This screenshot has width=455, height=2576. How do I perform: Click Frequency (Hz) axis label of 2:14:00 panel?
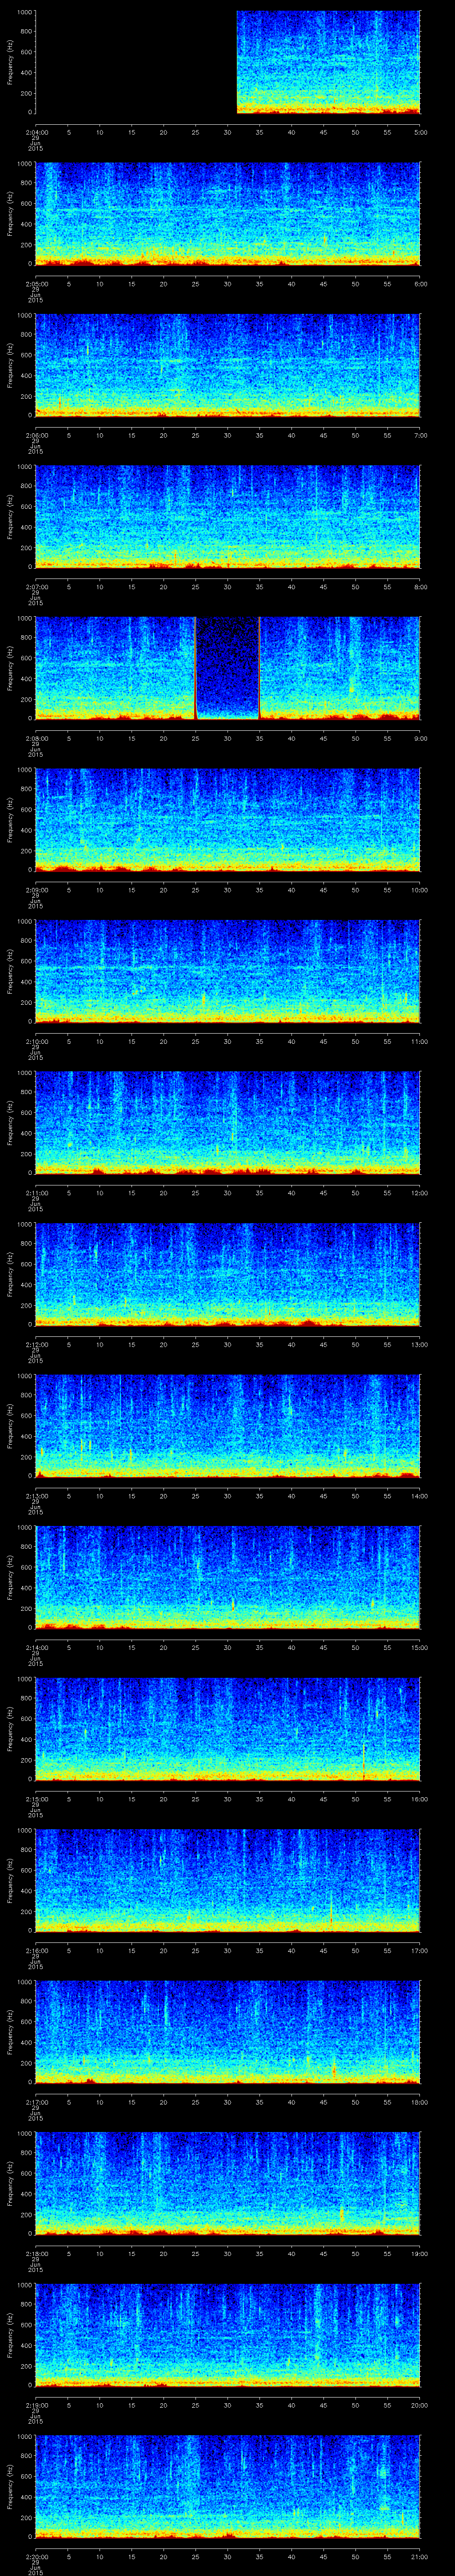(x=10, y=1577)
